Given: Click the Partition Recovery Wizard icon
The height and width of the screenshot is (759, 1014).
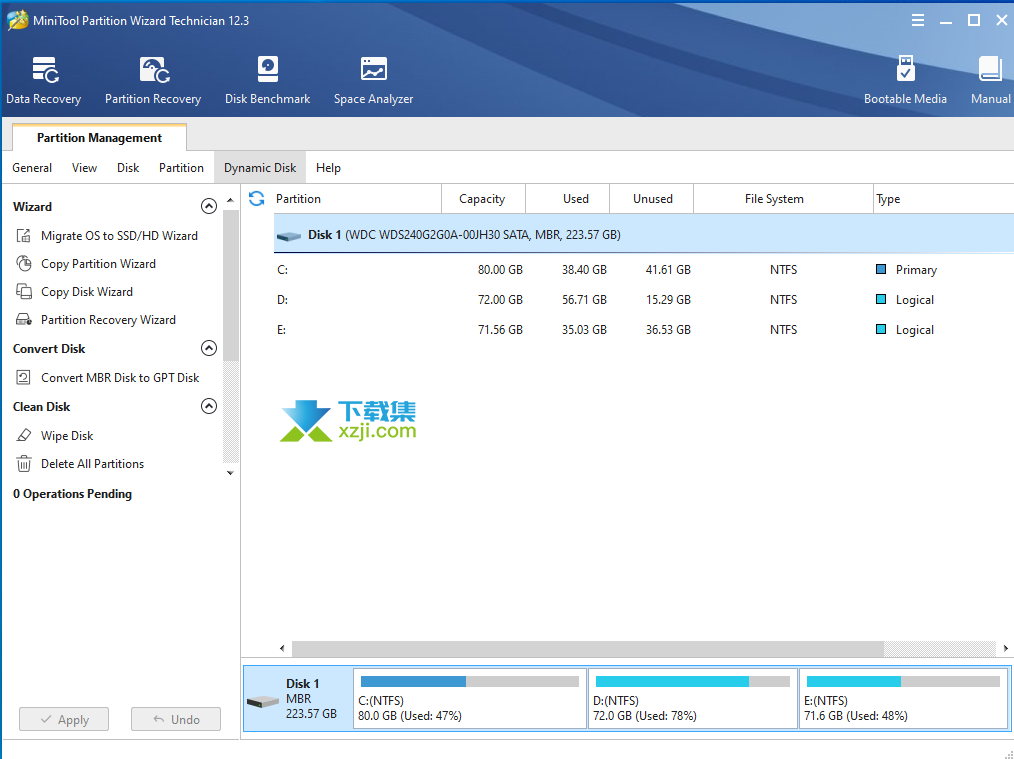Looking at the screenshot, I should tap(24, 319).
